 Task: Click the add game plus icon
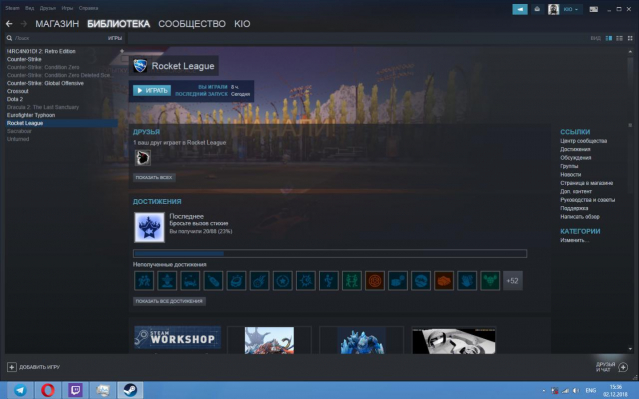tap(12, 367)
